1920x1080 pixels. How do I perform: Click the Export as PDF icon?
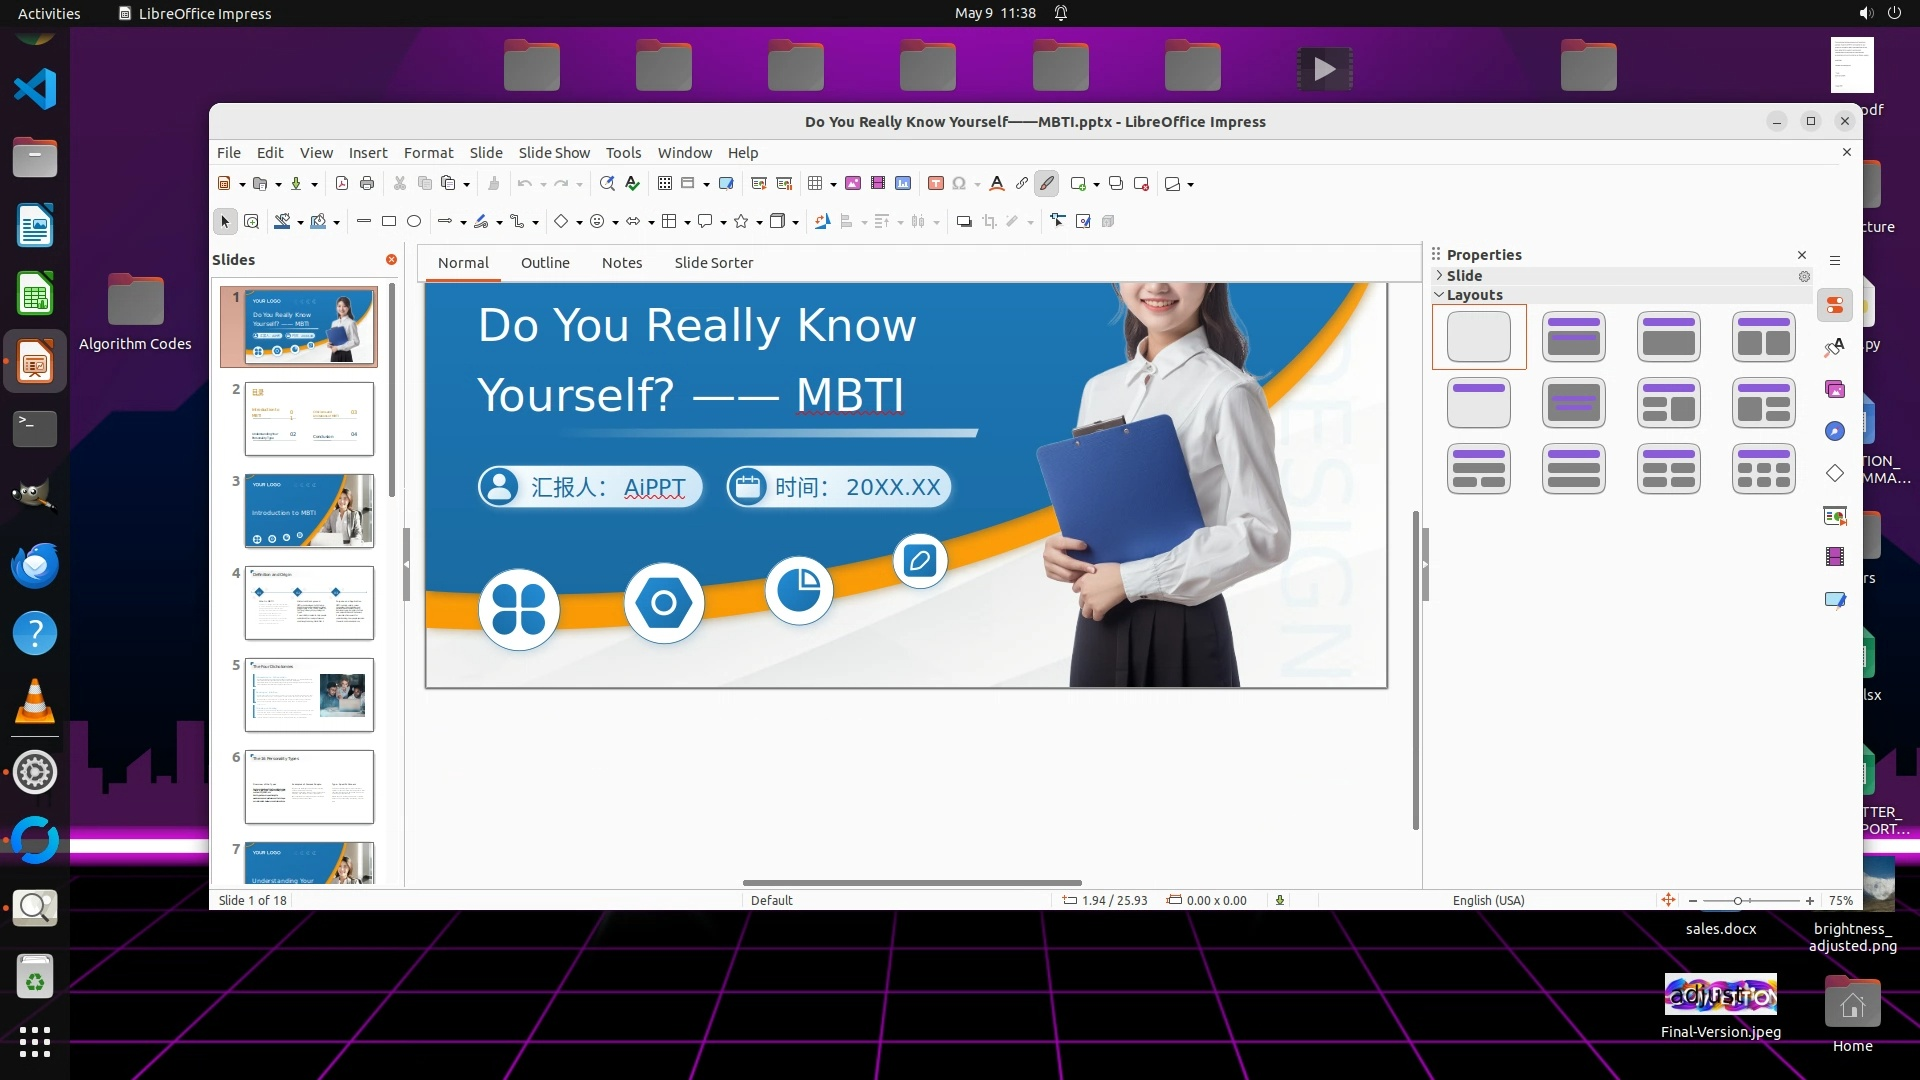tap(342, 183)
